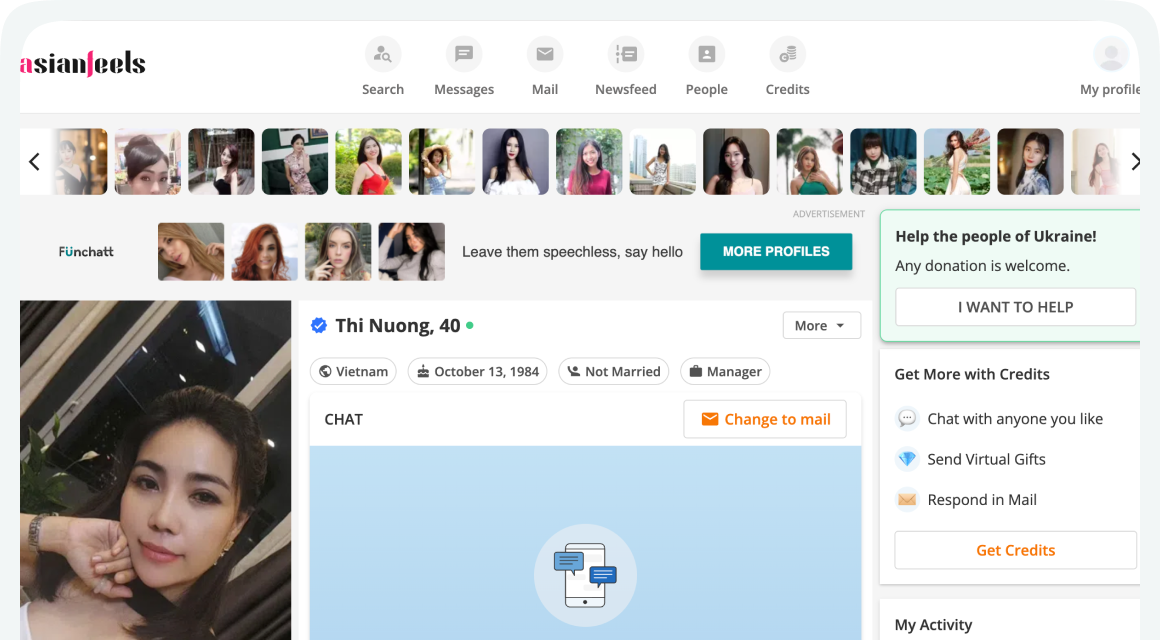This screenshot has height=640, width=1160.
Task: Open My profile avatar icon
Action: point(1110,55)
